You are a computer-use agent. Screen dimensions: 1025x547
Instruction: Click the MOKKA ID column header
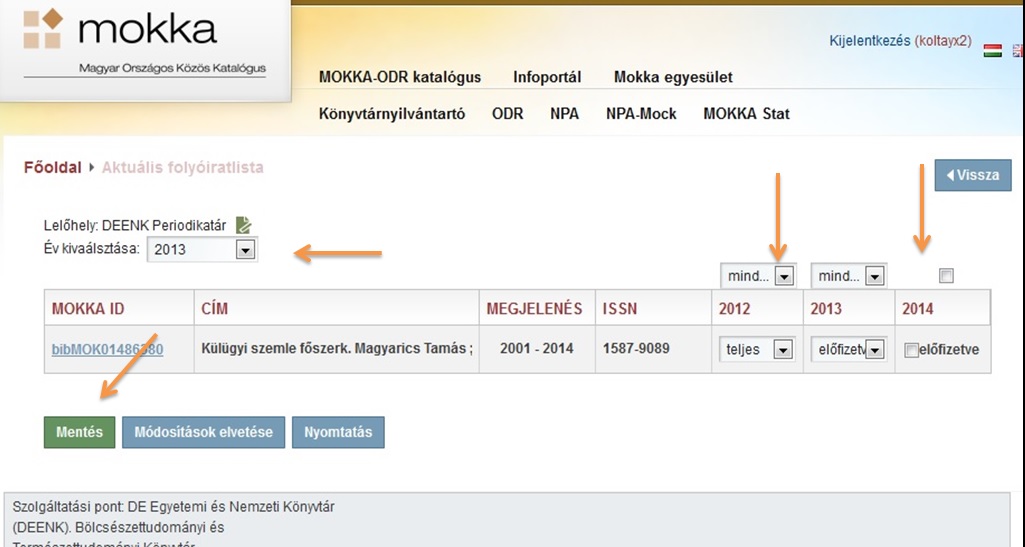tap(119, 308)
